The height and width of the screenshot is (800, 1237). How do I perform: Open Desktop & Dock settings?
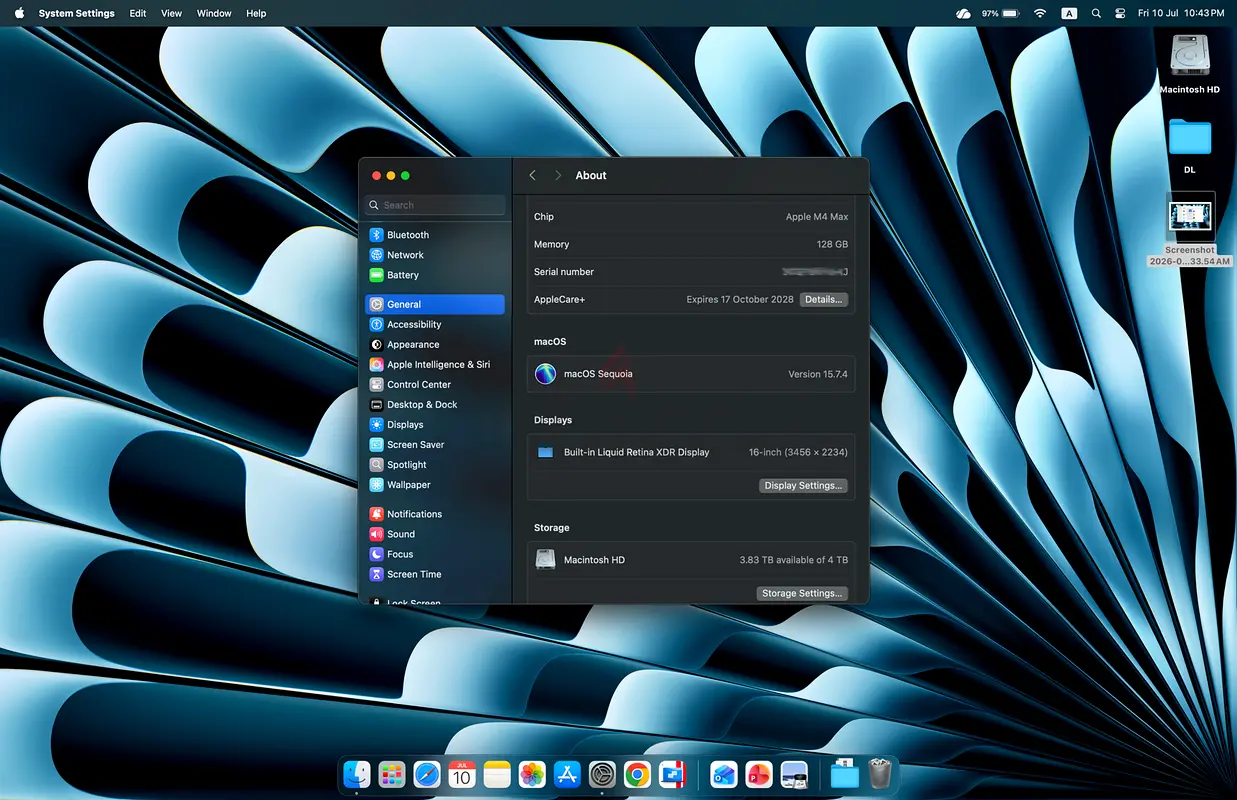(x=435, y=405)
